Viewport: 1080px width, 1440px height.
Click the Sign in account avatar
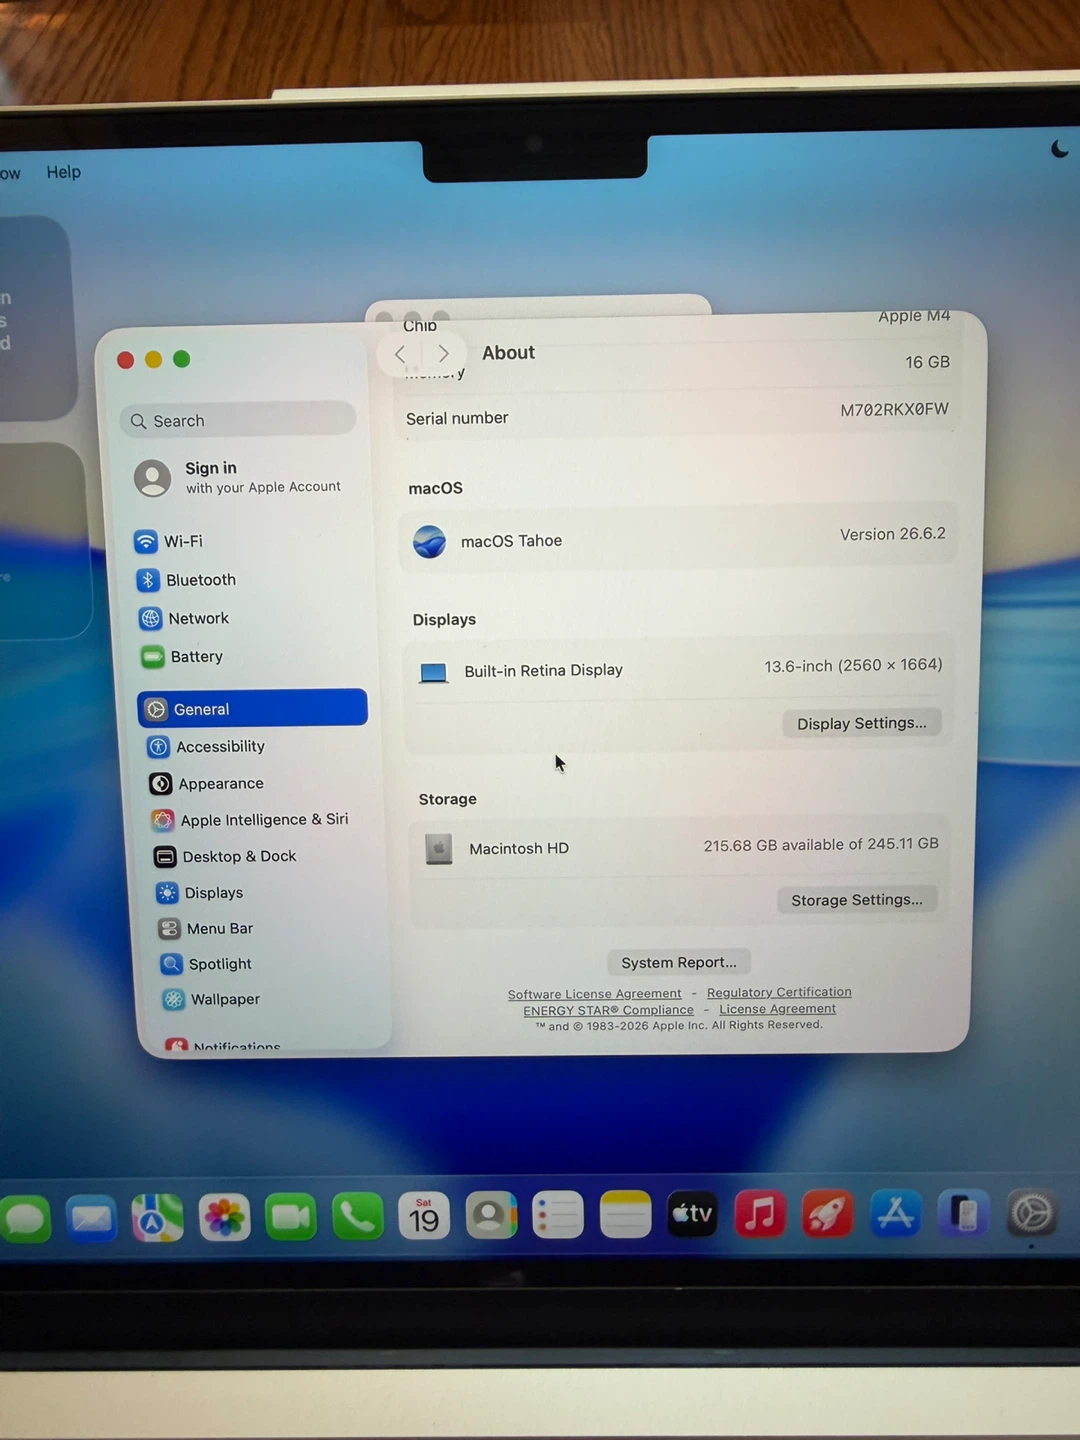pos(153,478)
